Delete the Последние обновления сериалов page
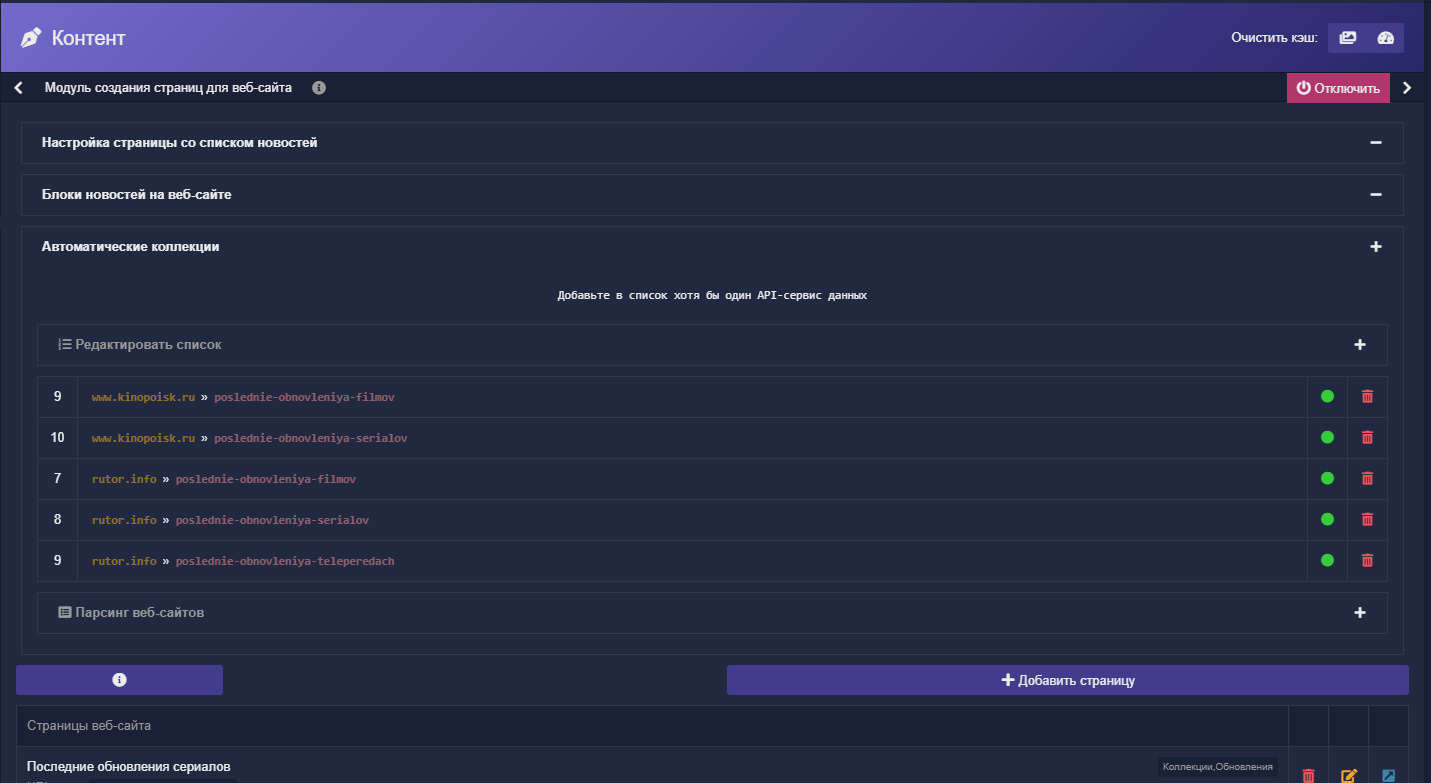 click(x=1308, y=775)
